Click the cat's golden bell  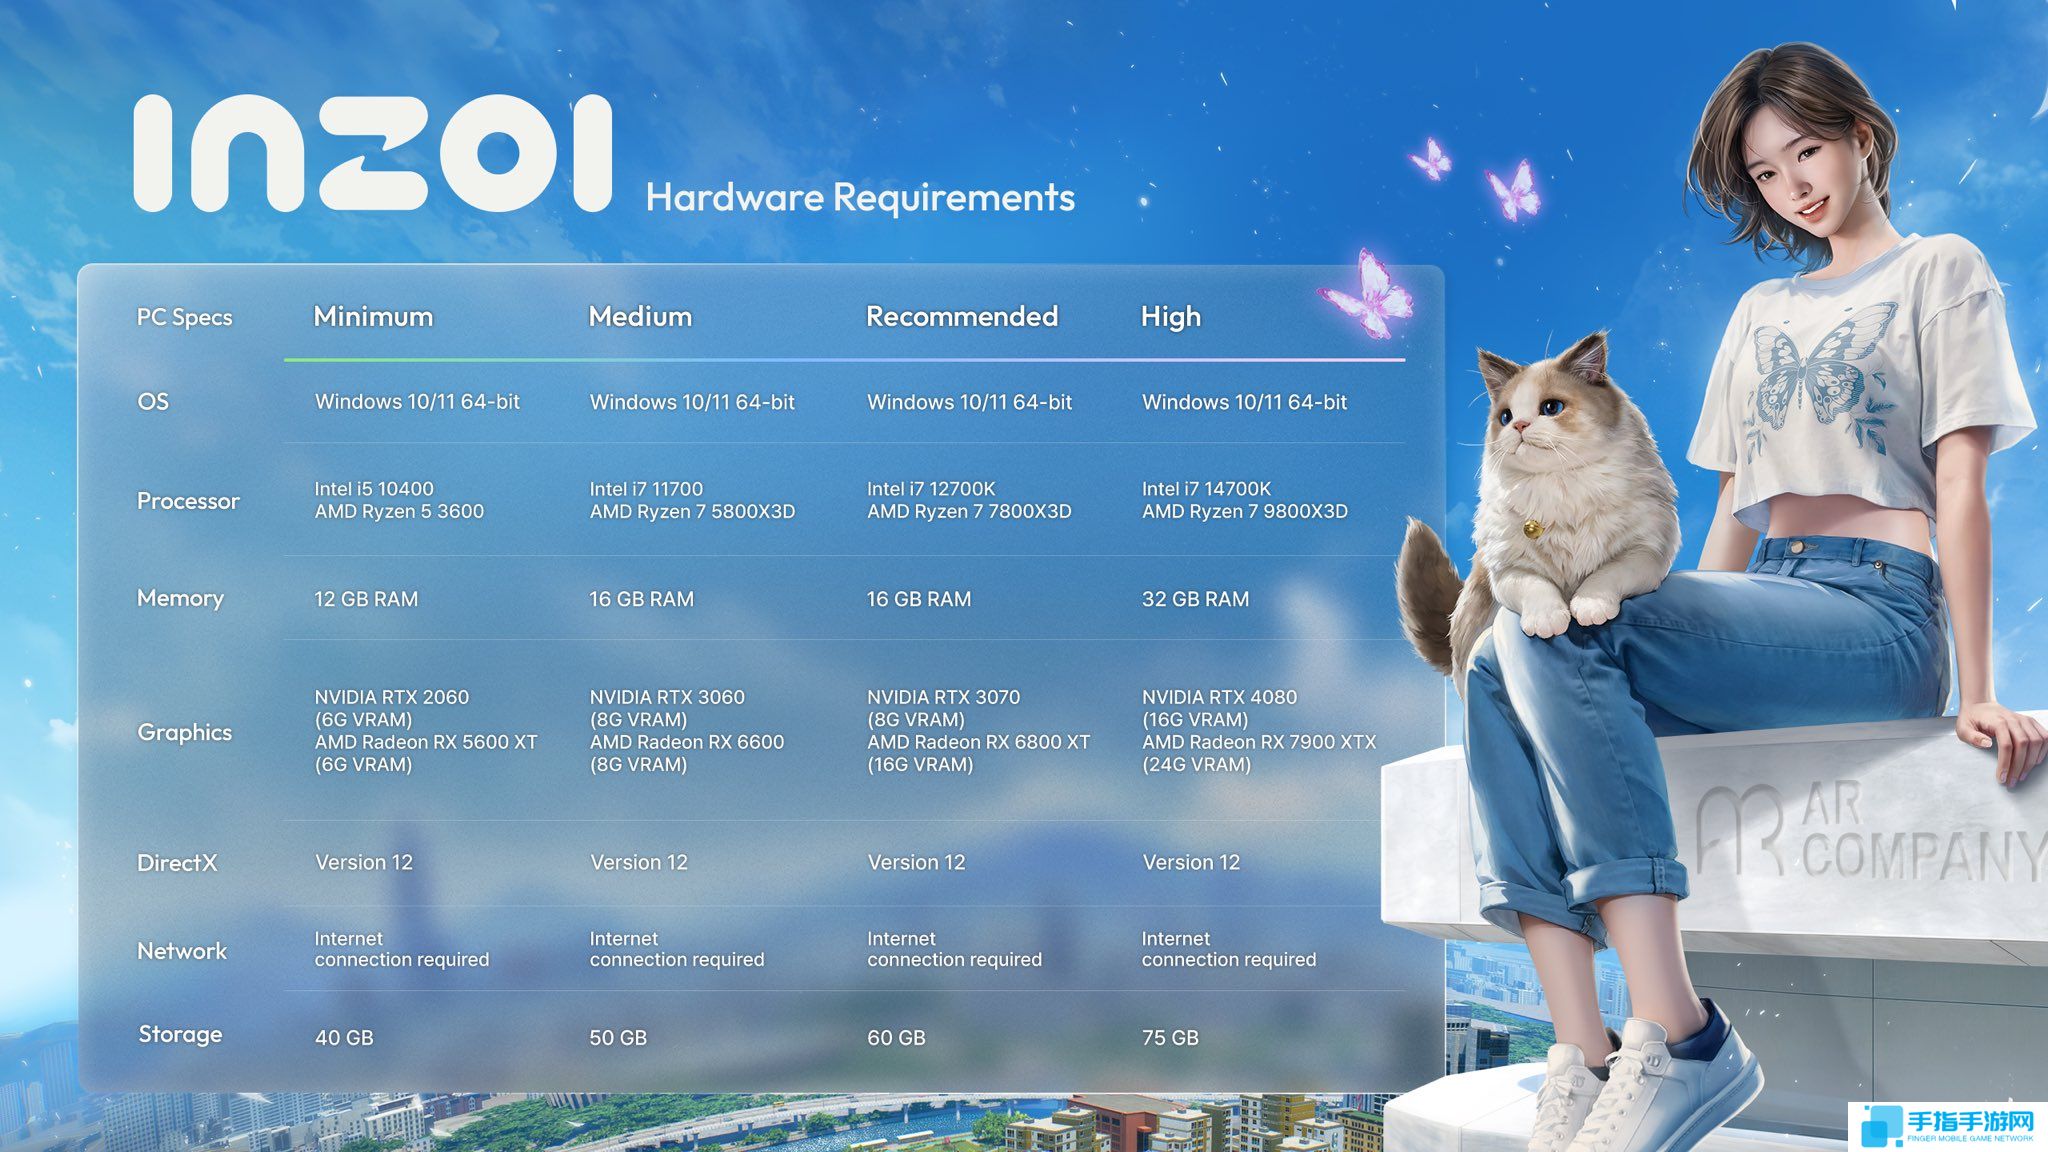tap(1531, 527)
